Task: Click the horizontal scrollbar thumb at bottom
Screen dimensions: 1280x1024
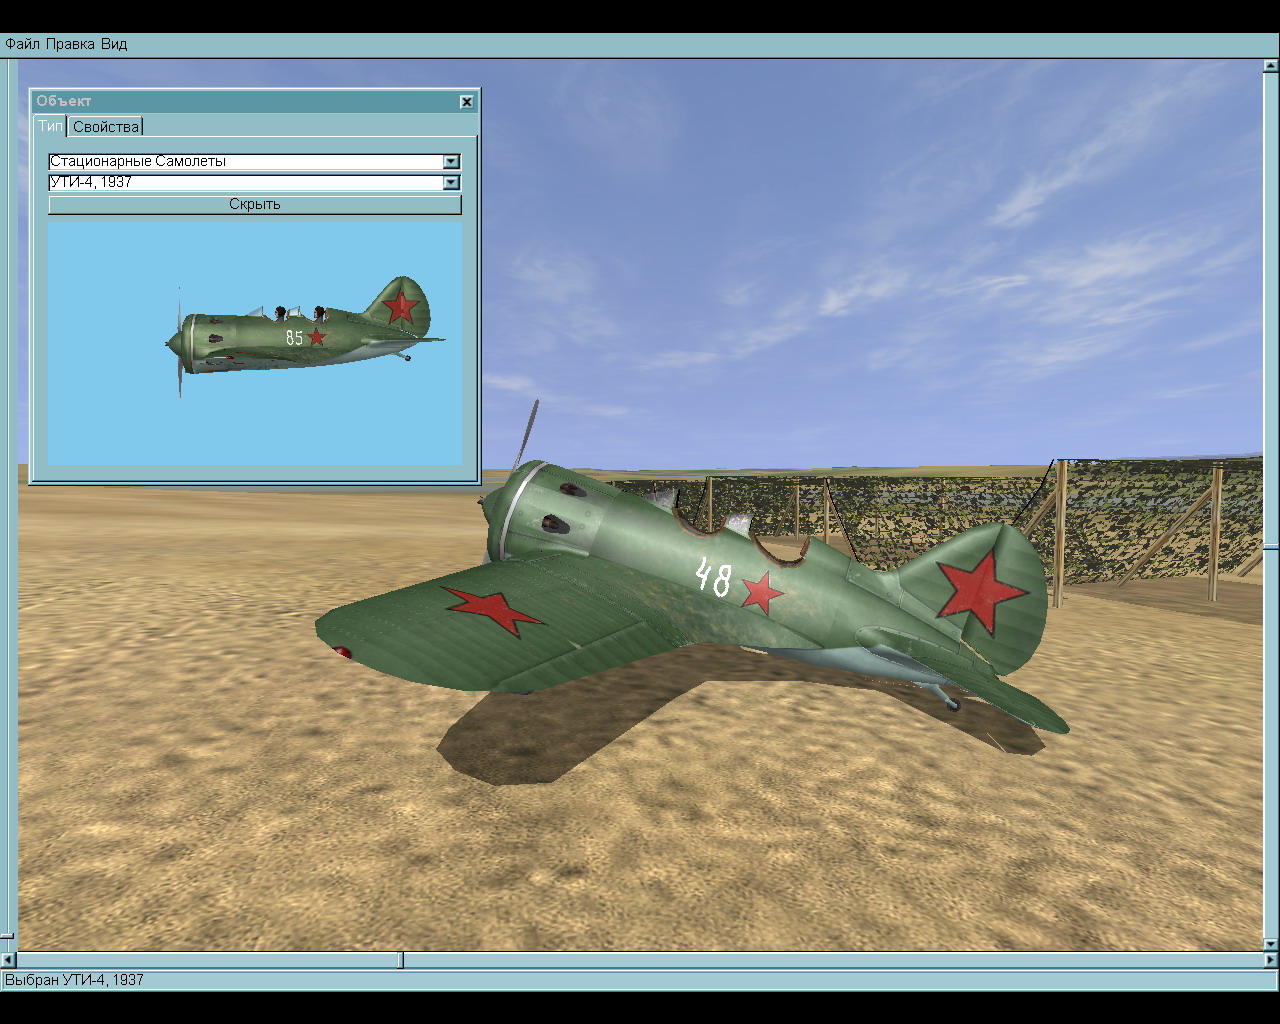Action: tap(401, 961)
